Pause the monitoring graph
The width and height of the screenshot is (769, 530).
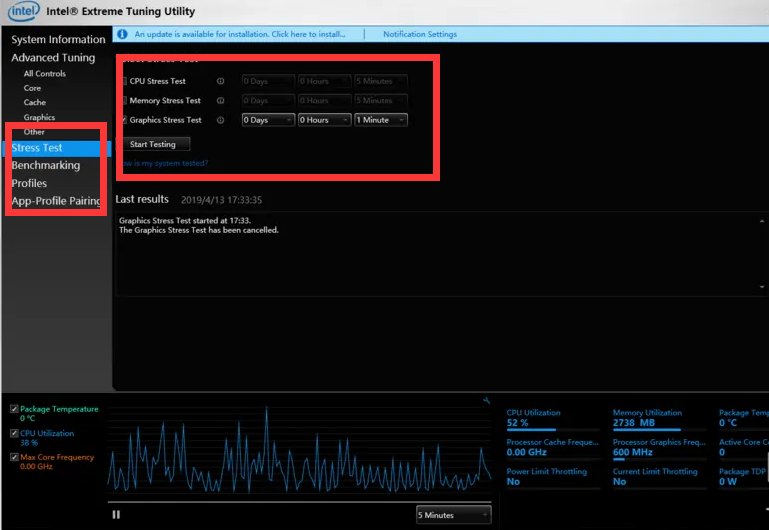116,514
